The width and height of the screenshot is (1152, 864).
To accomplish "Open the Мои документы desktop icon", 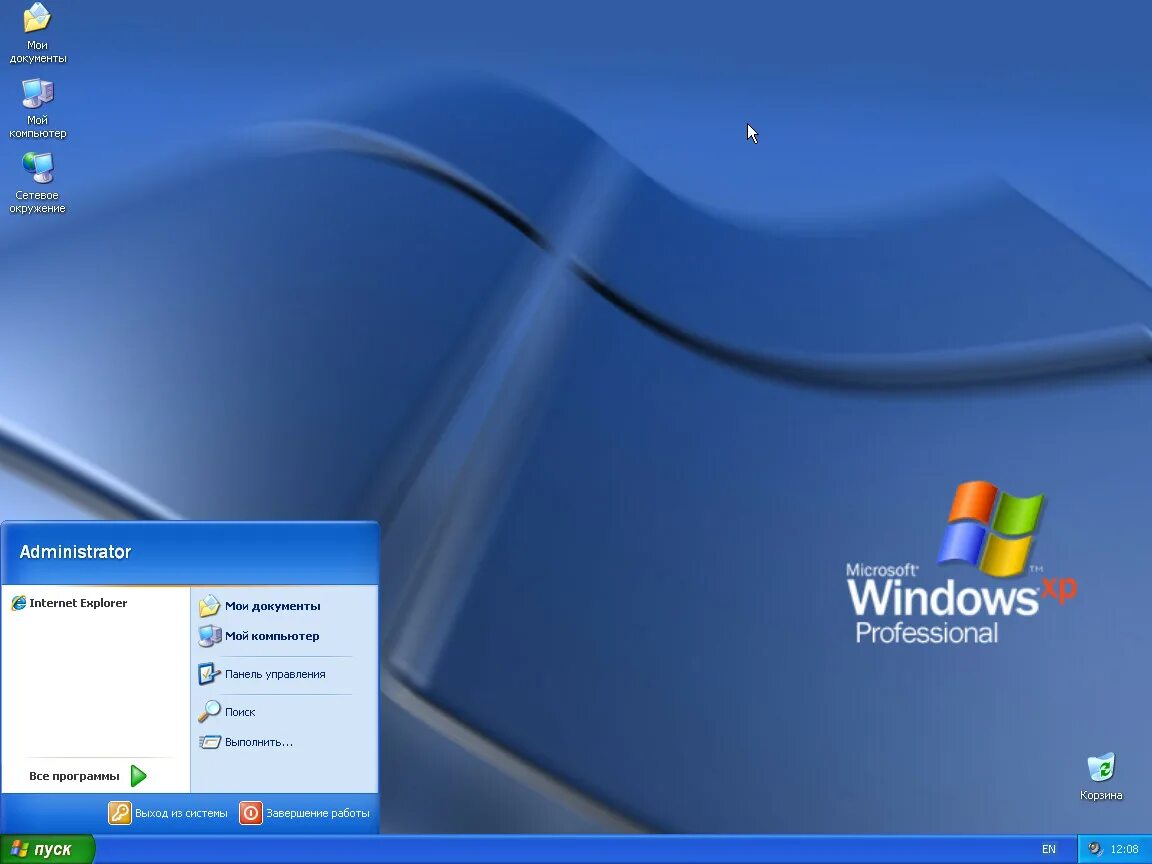I will click(x=37, y=33).
